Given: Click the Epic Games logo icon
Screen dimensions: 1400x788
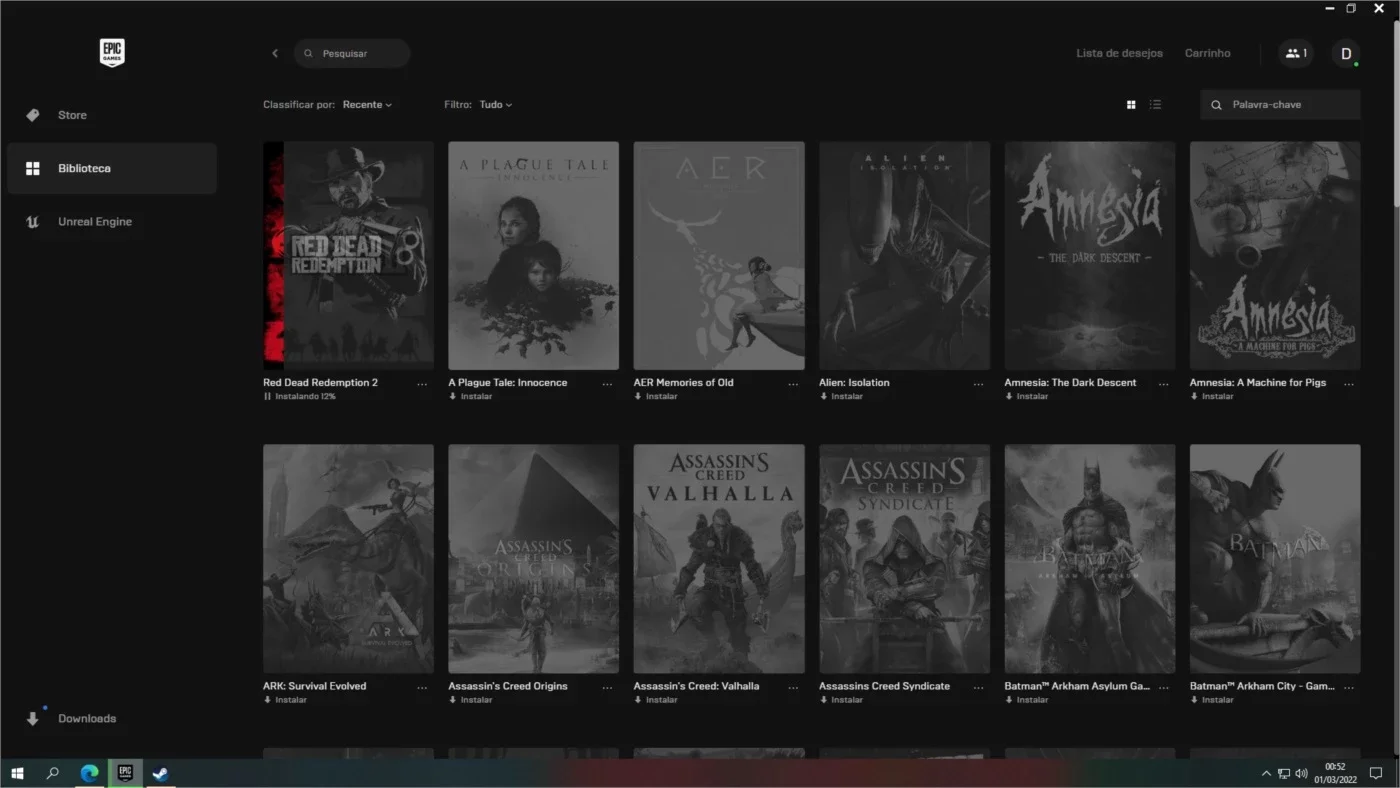Looking at the screenshot, I should tap(112, 53).
